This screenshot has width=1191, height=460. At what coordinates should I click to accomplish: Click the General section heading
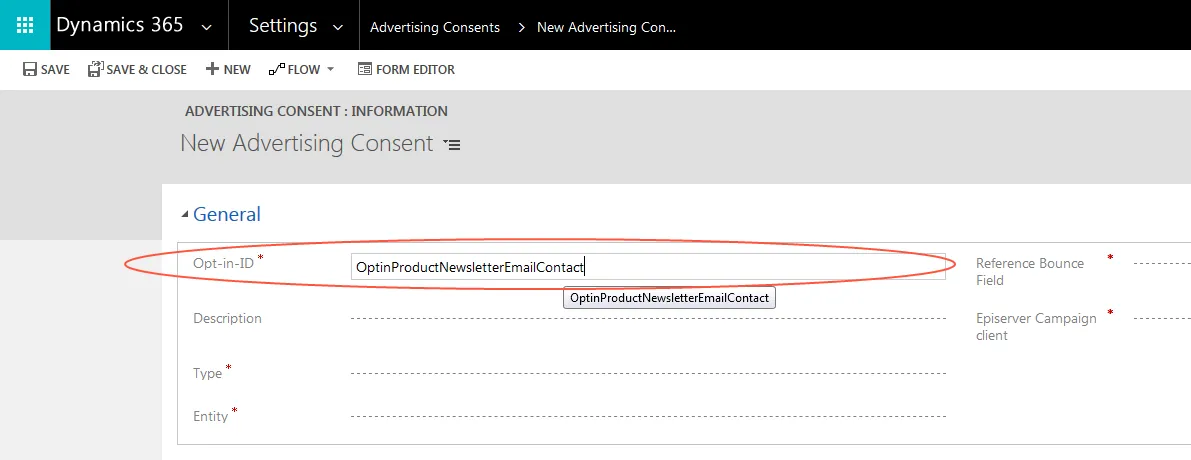coord(226,214)
